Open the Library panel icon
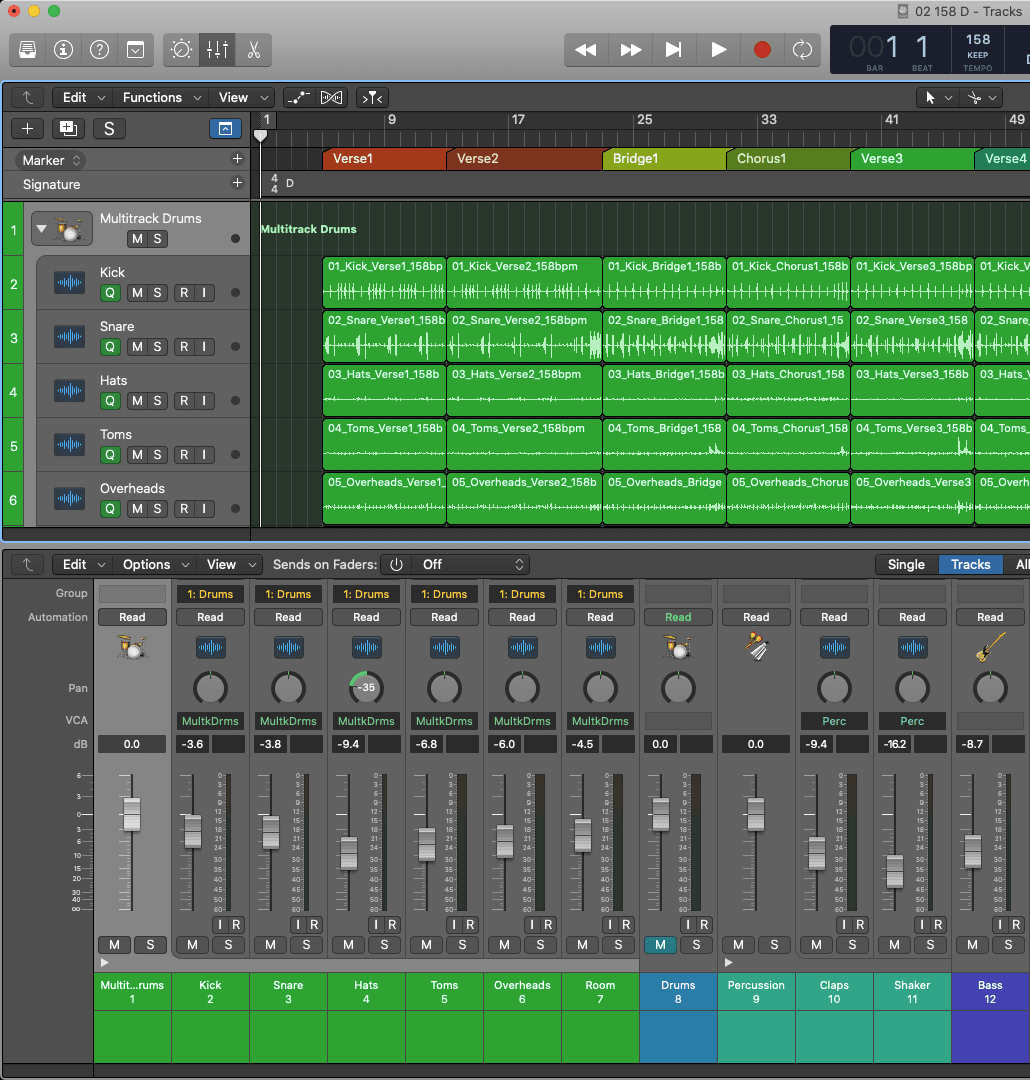 click(x=28, y=49)
